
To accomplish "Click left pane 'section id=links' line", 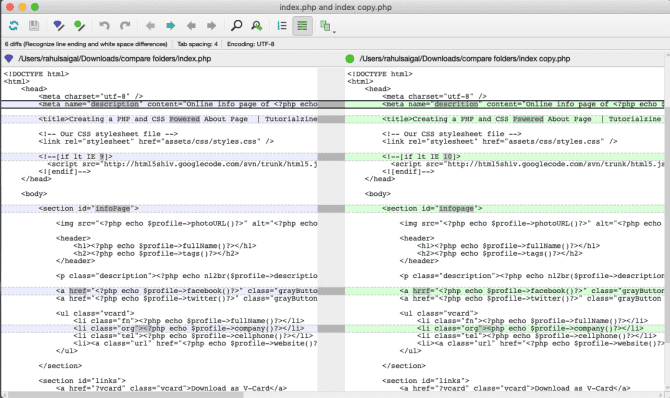I will pos(82,381).
